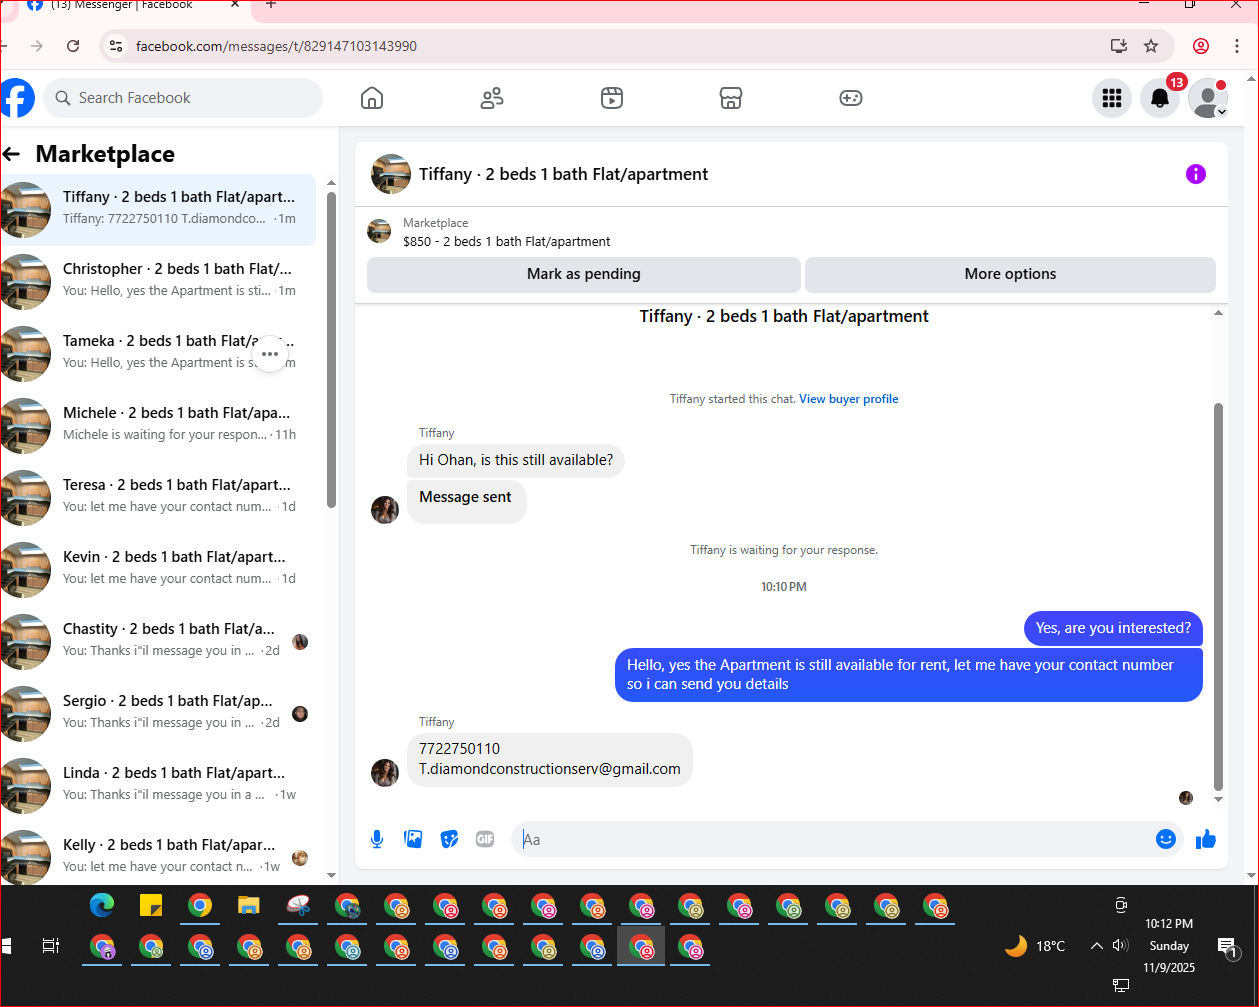Image resolution: width=1259 pixels, height=1007 pixels.
Task: Open Sticky Notes from the taskbar
Action: point(151,906)
